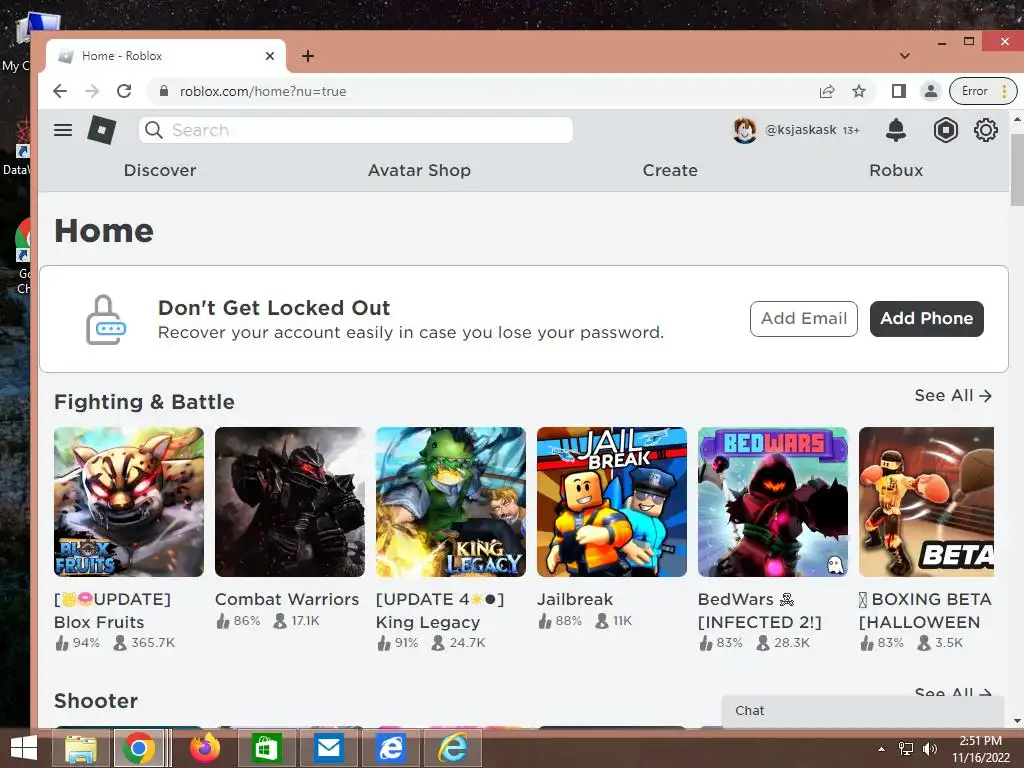The image size is (1024, 768).
Task: Open the Roblox hamburger navigation menu
Action: coord(63,130)
